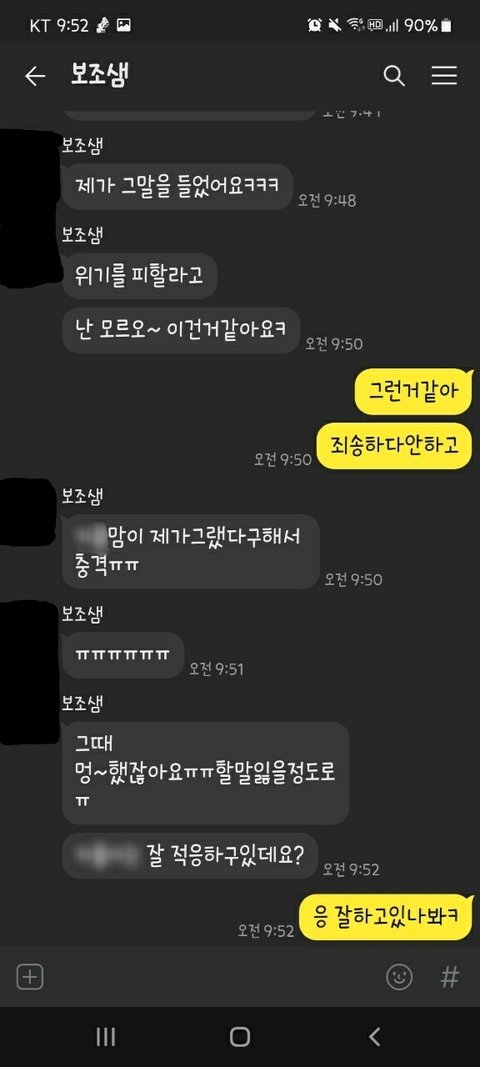Tap the hashtag search icon
This screenshot has height=1067, width=480.
pyautogui.click(x=449, y=978)
